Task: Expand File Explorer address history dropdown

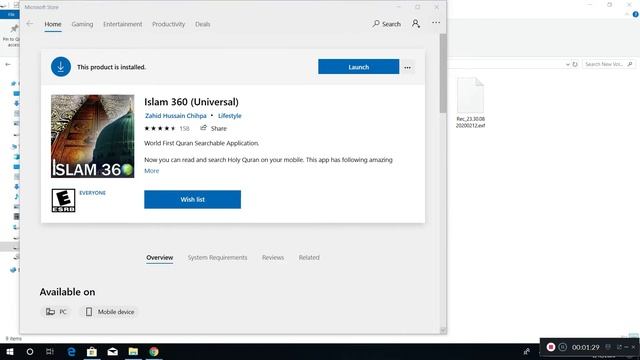Action: (x=567, y=64)
